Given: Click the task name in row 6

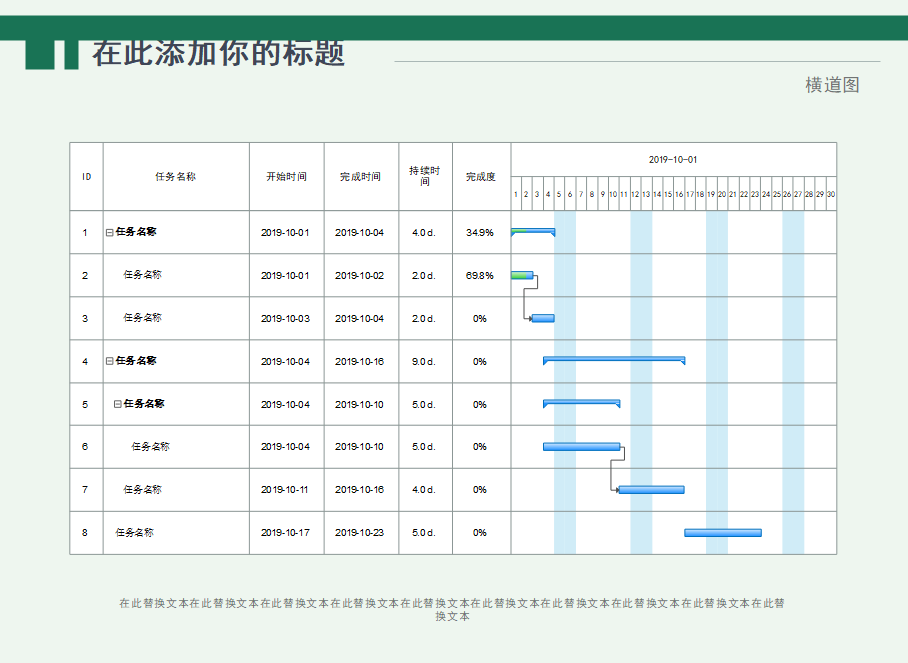Looking at the screenshot, I should click(151, 446).
